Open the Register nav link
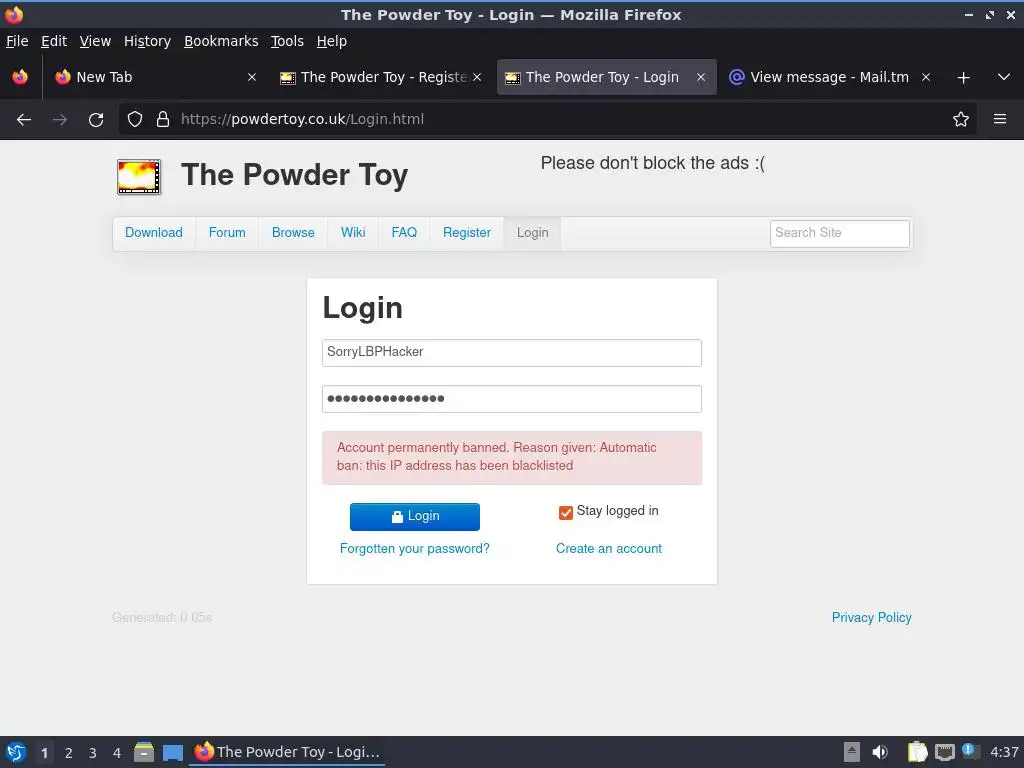Image resolution: width=1024 pixels, height=768 pixels. [467, 232]
